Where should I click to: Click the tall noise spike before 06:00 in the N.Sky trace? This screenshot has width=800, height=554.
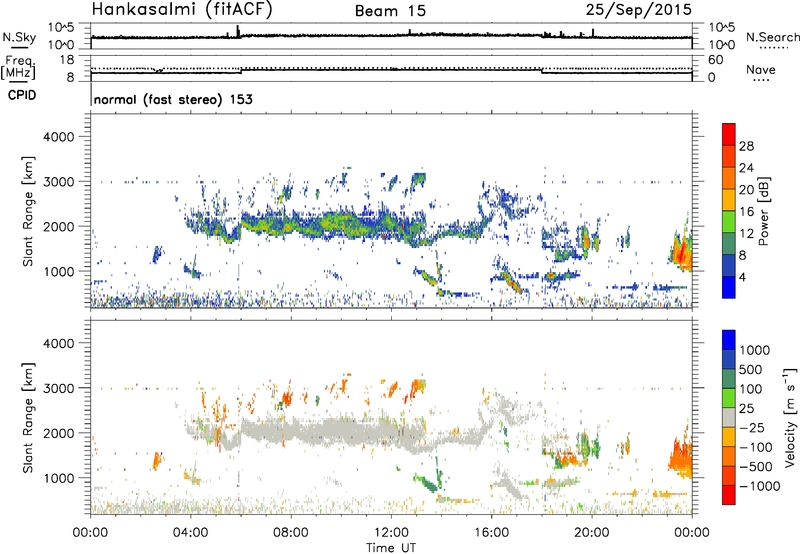click(237, 31)
